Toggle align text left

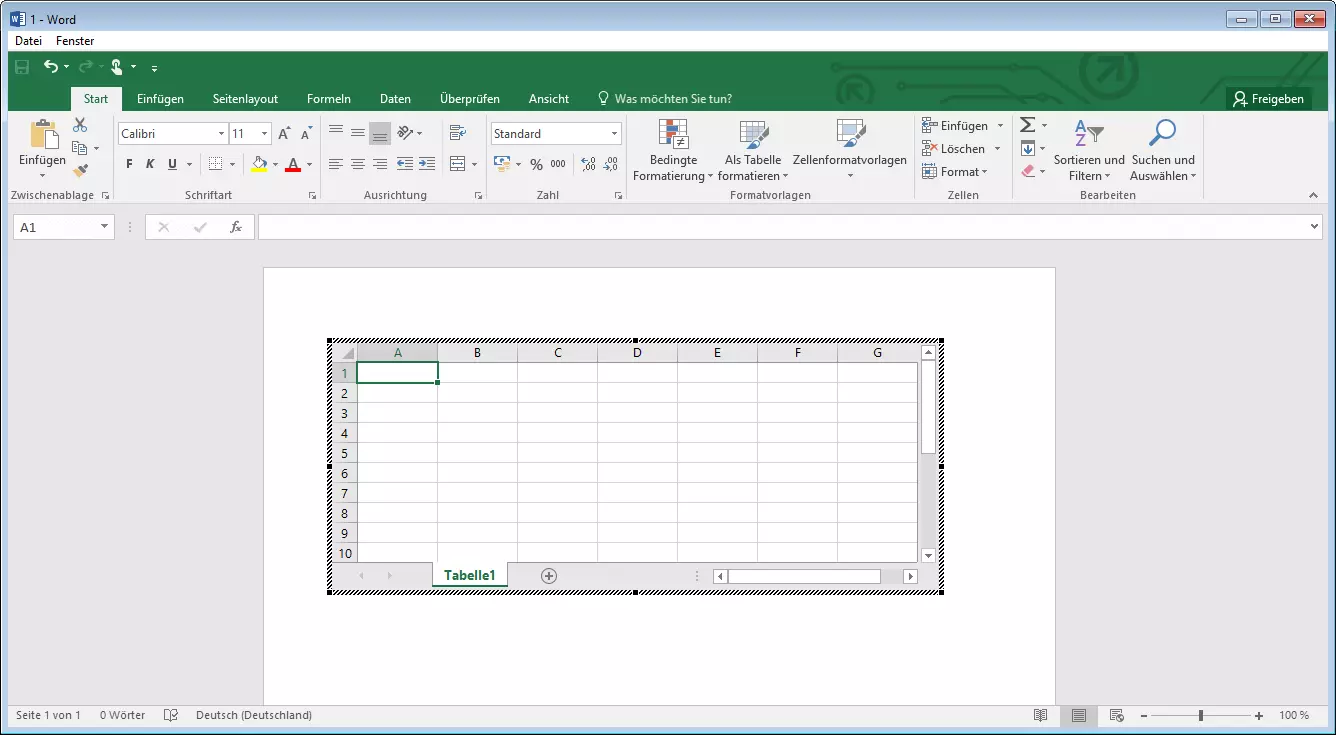pos(336,164)
